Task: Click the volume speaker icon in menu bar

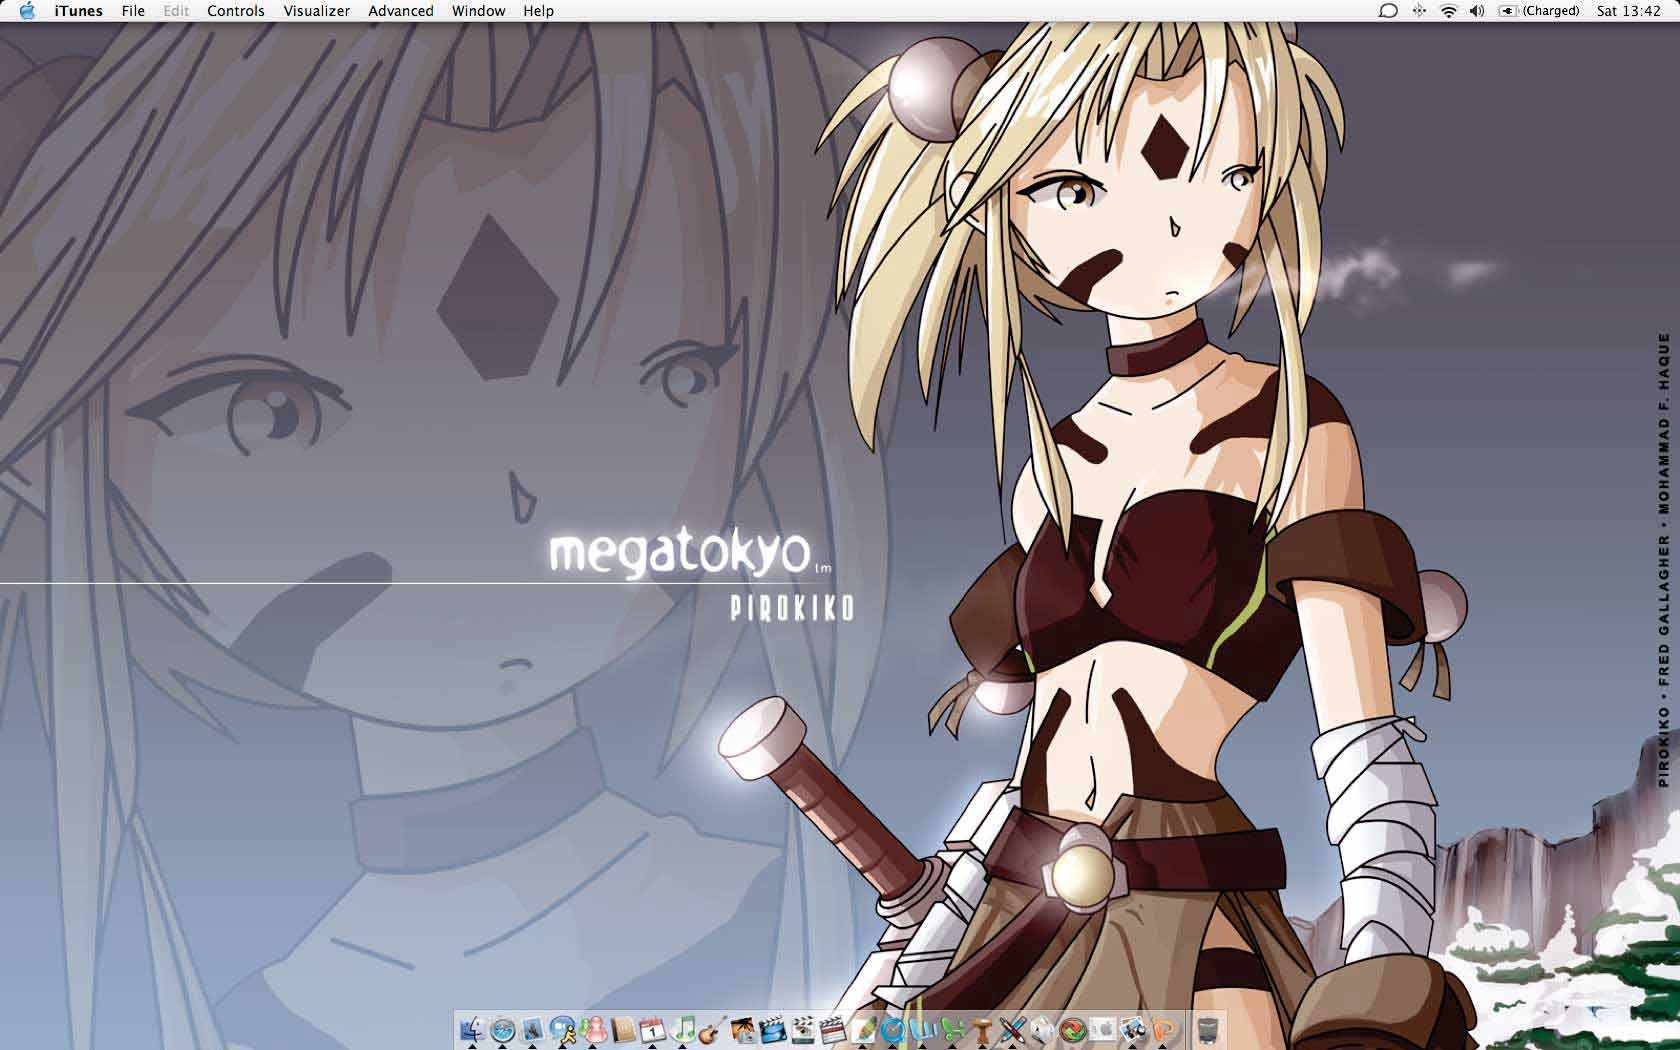Action: coord(1477,11)
